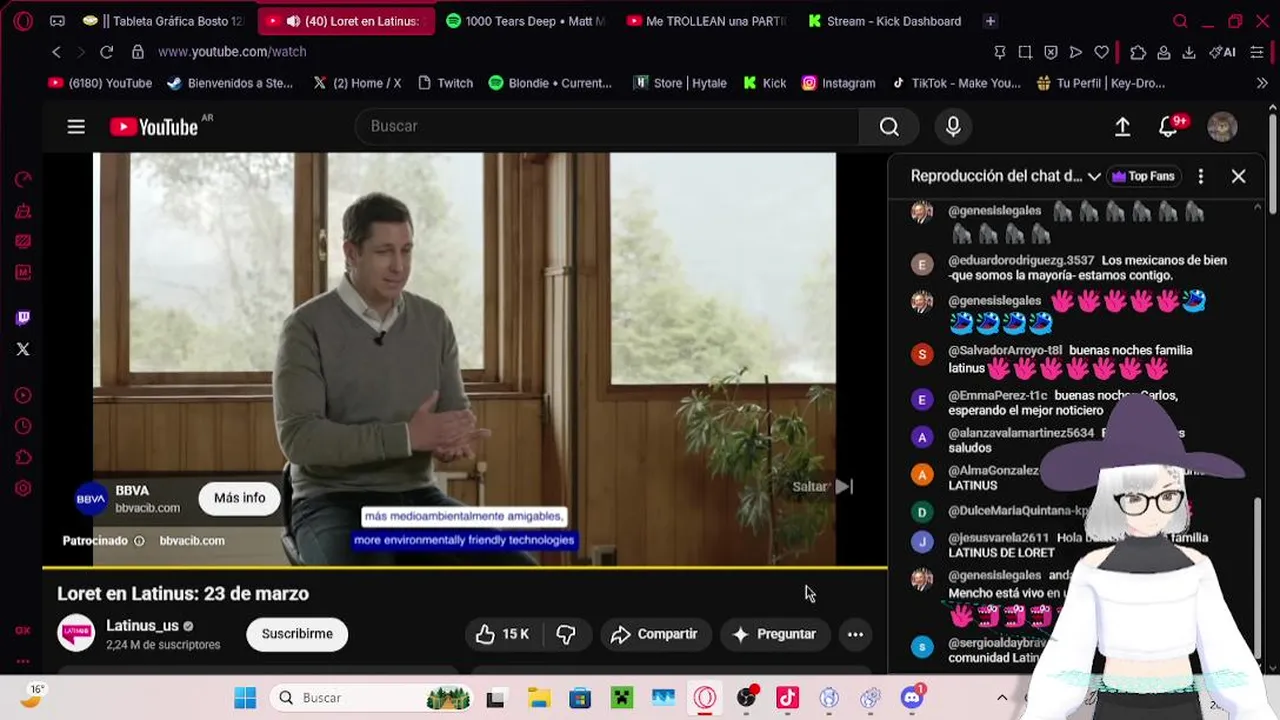Open the Instagram bookmark
This screenshot has height=720, width=1280.
tap(838, 83)
